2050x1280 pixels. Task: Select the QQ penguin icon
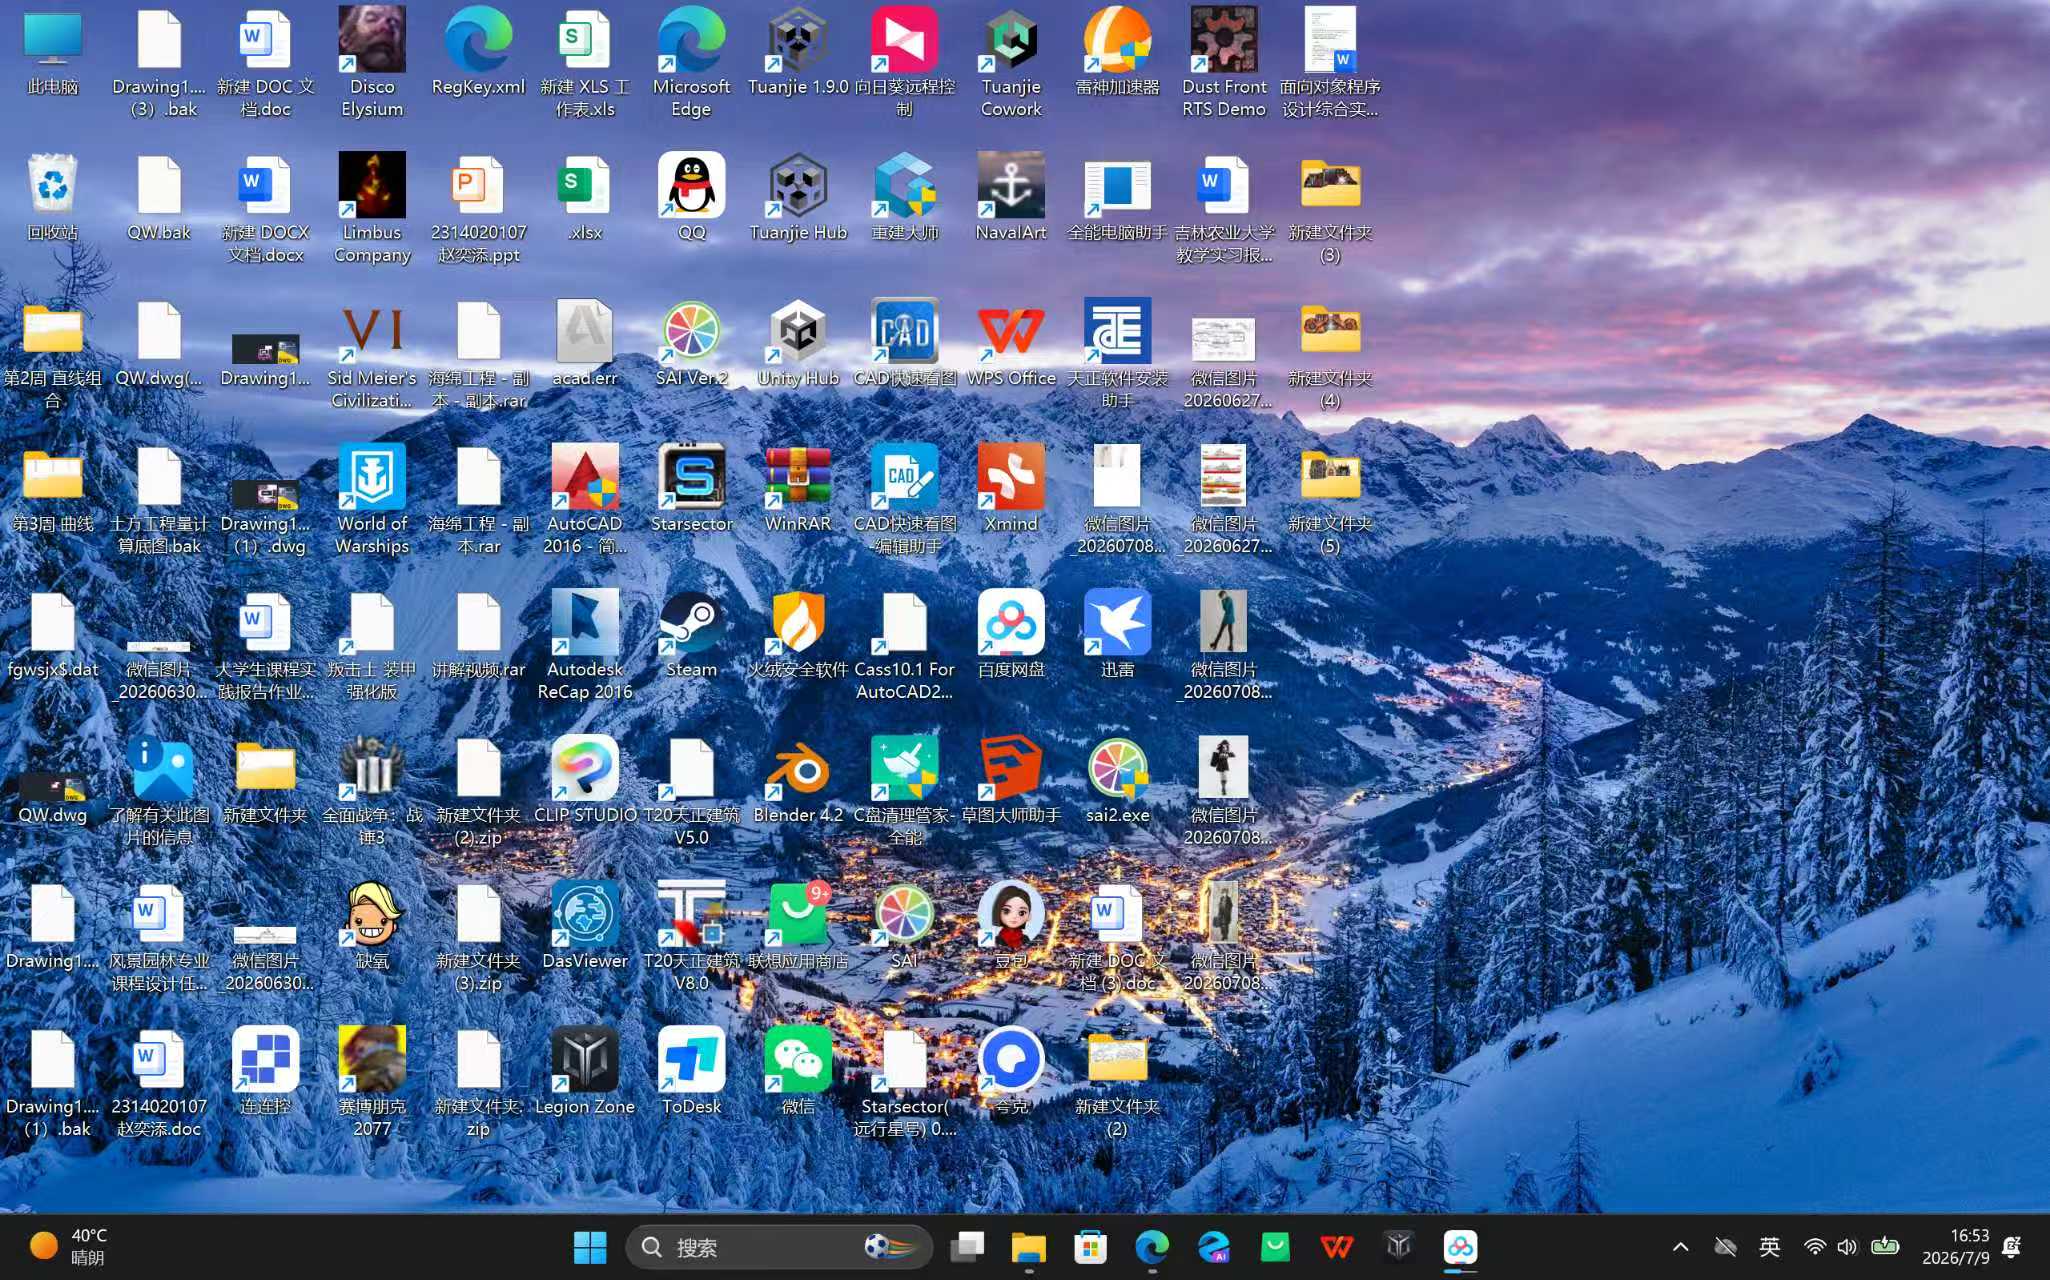[691, 196]
